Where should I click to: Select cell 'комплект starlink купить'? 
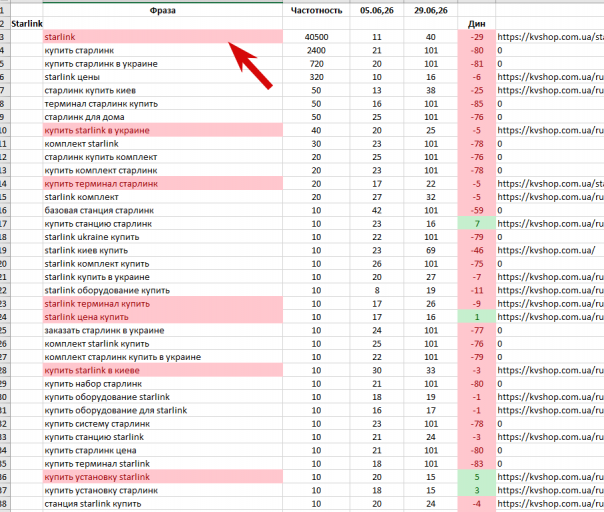tap(163, 344)
